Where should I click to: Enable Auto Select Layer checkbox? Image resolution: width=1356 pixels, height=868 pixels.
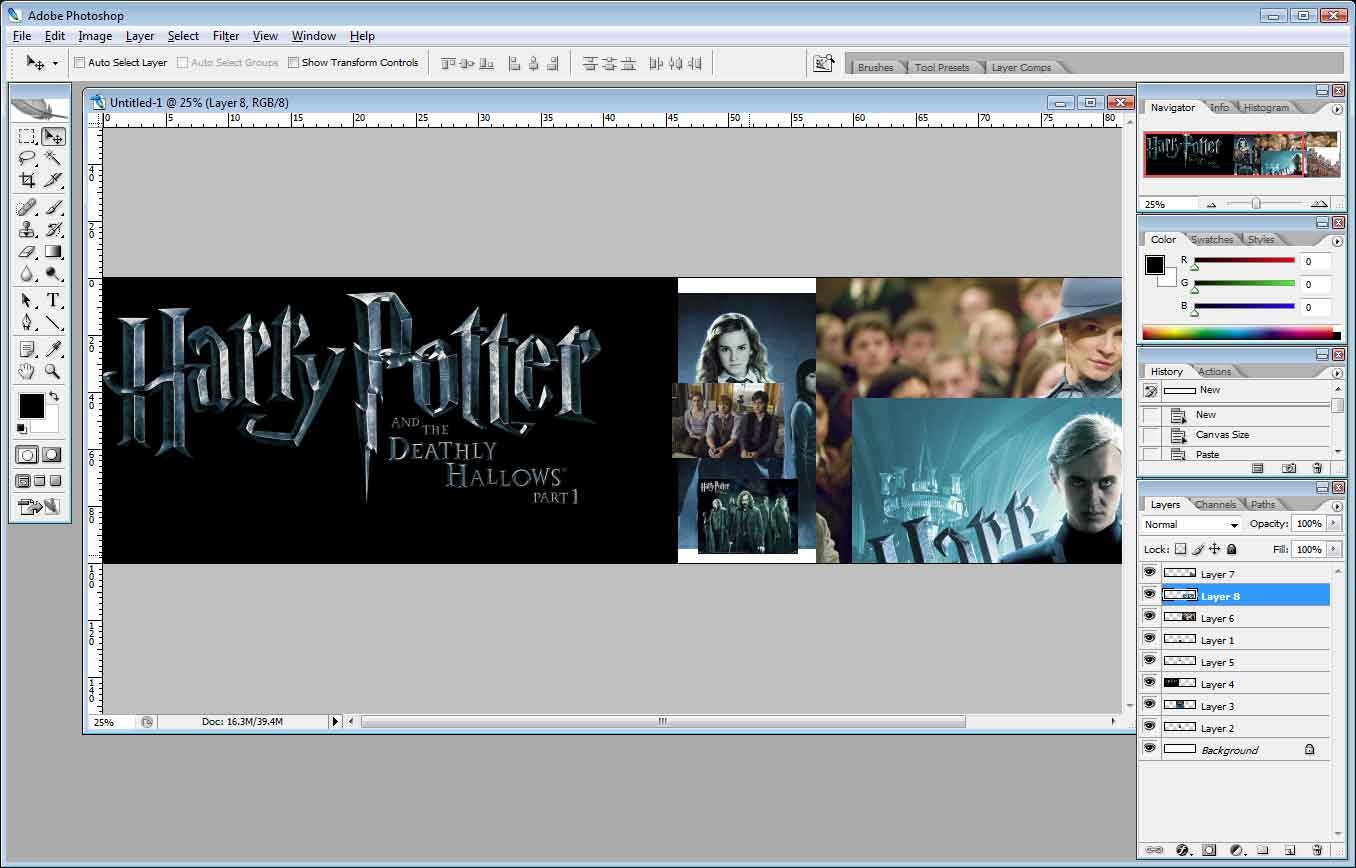[x=80, y=62]
